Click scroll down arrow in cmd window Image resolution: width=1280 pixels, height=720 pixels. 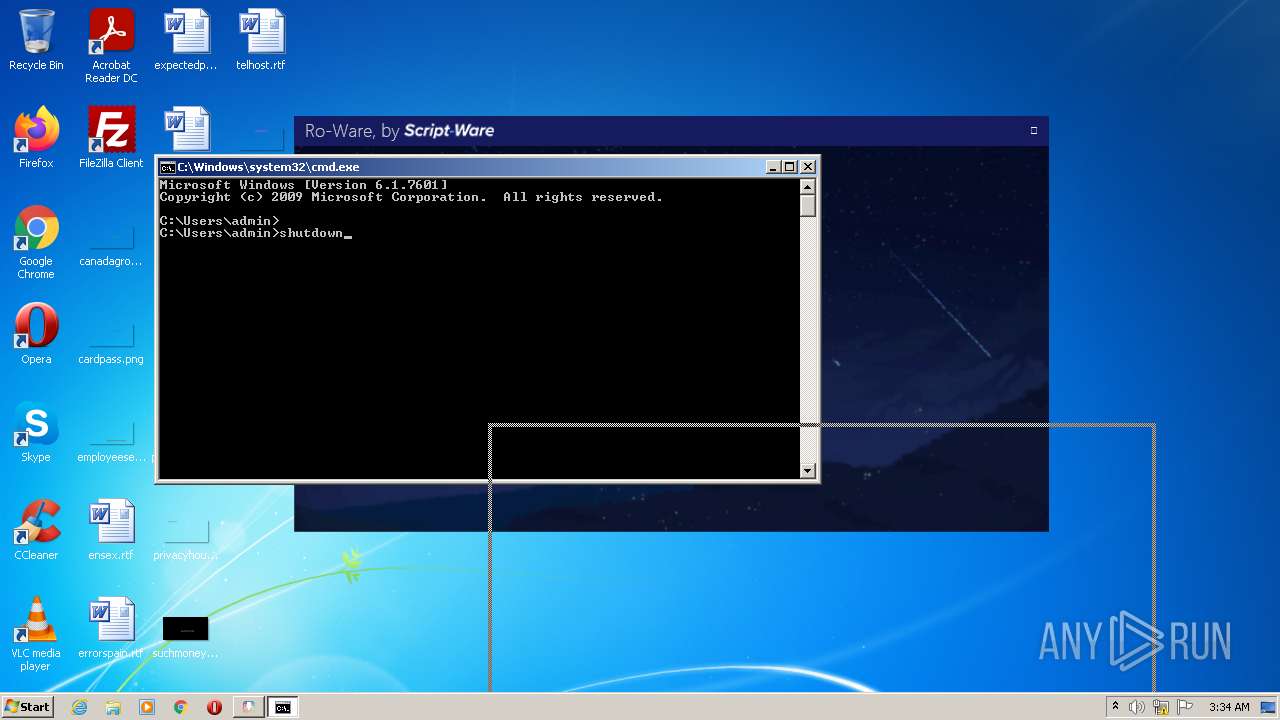coord(808,470)
